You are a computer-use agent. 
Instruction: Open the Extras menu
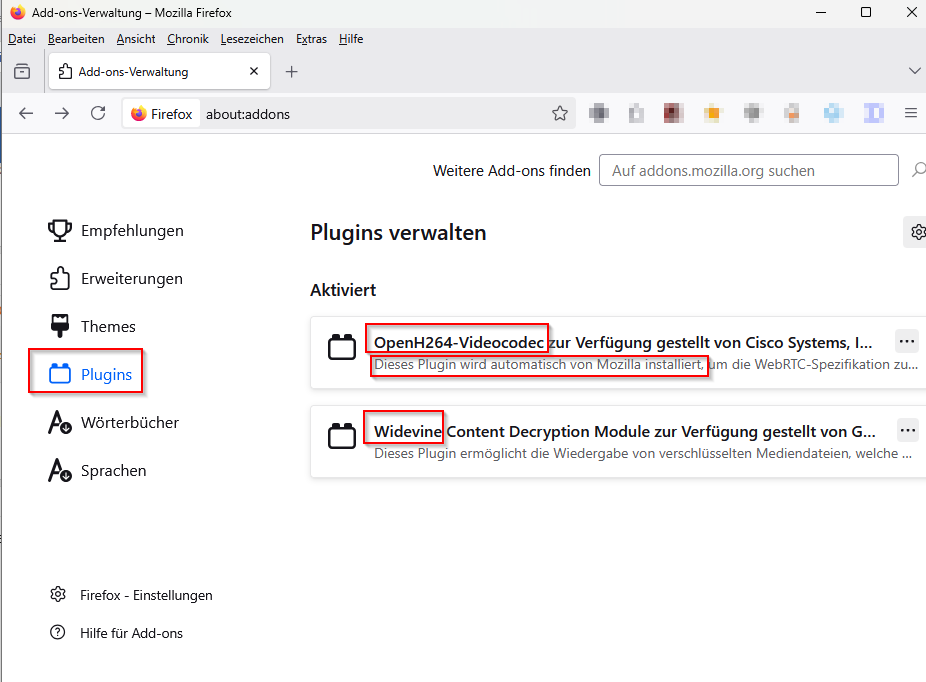pos(311,39)
